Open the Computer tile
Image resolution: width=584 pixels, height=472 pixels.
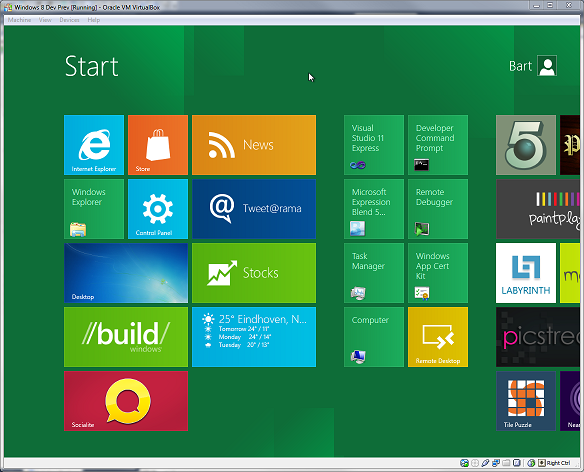[374, 337]
